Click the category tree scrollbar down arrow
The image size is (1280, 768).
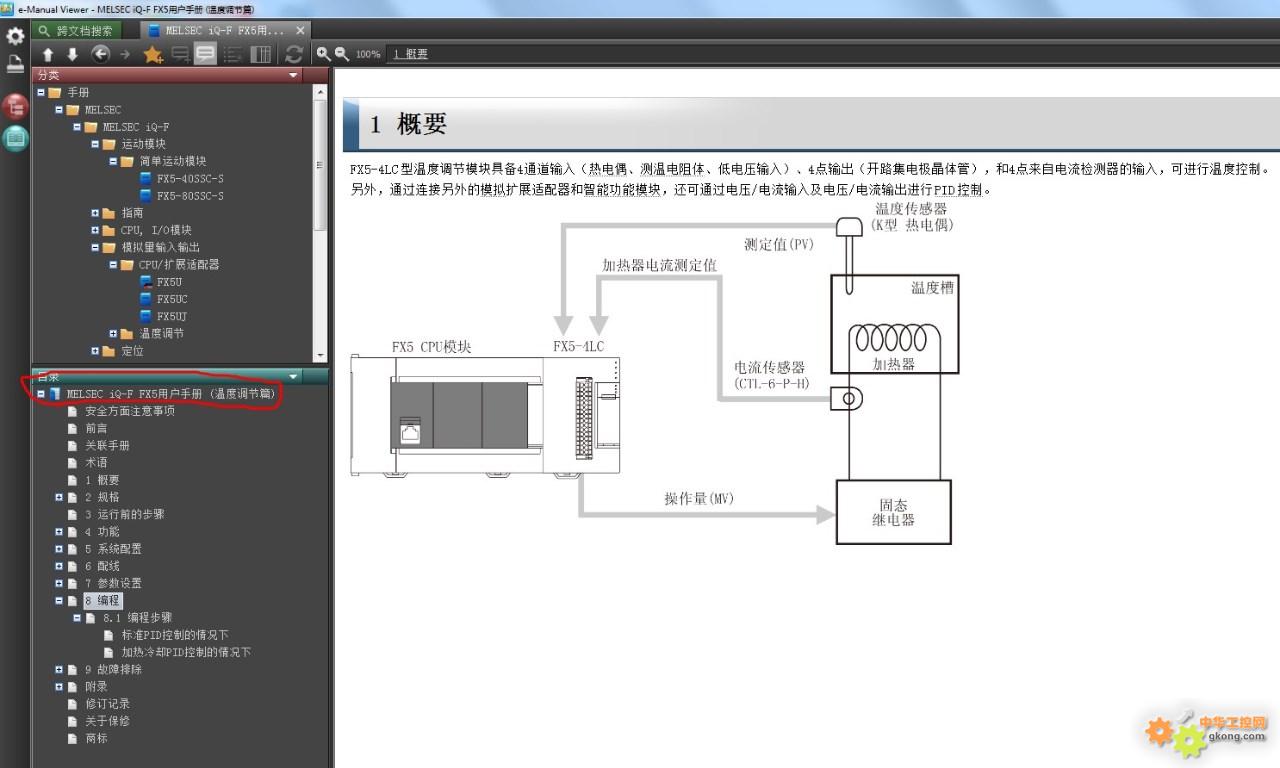pyautogui.click(x=320, y=355)
